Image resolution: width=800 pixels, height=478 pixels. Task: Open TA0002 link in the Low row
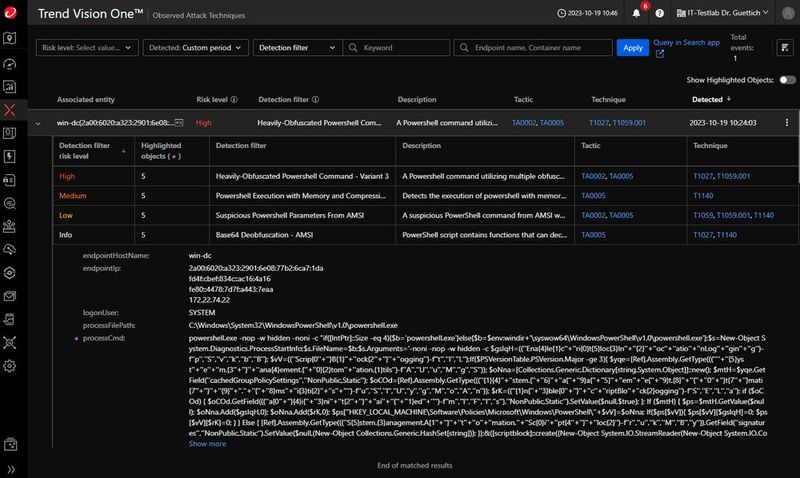593,215
